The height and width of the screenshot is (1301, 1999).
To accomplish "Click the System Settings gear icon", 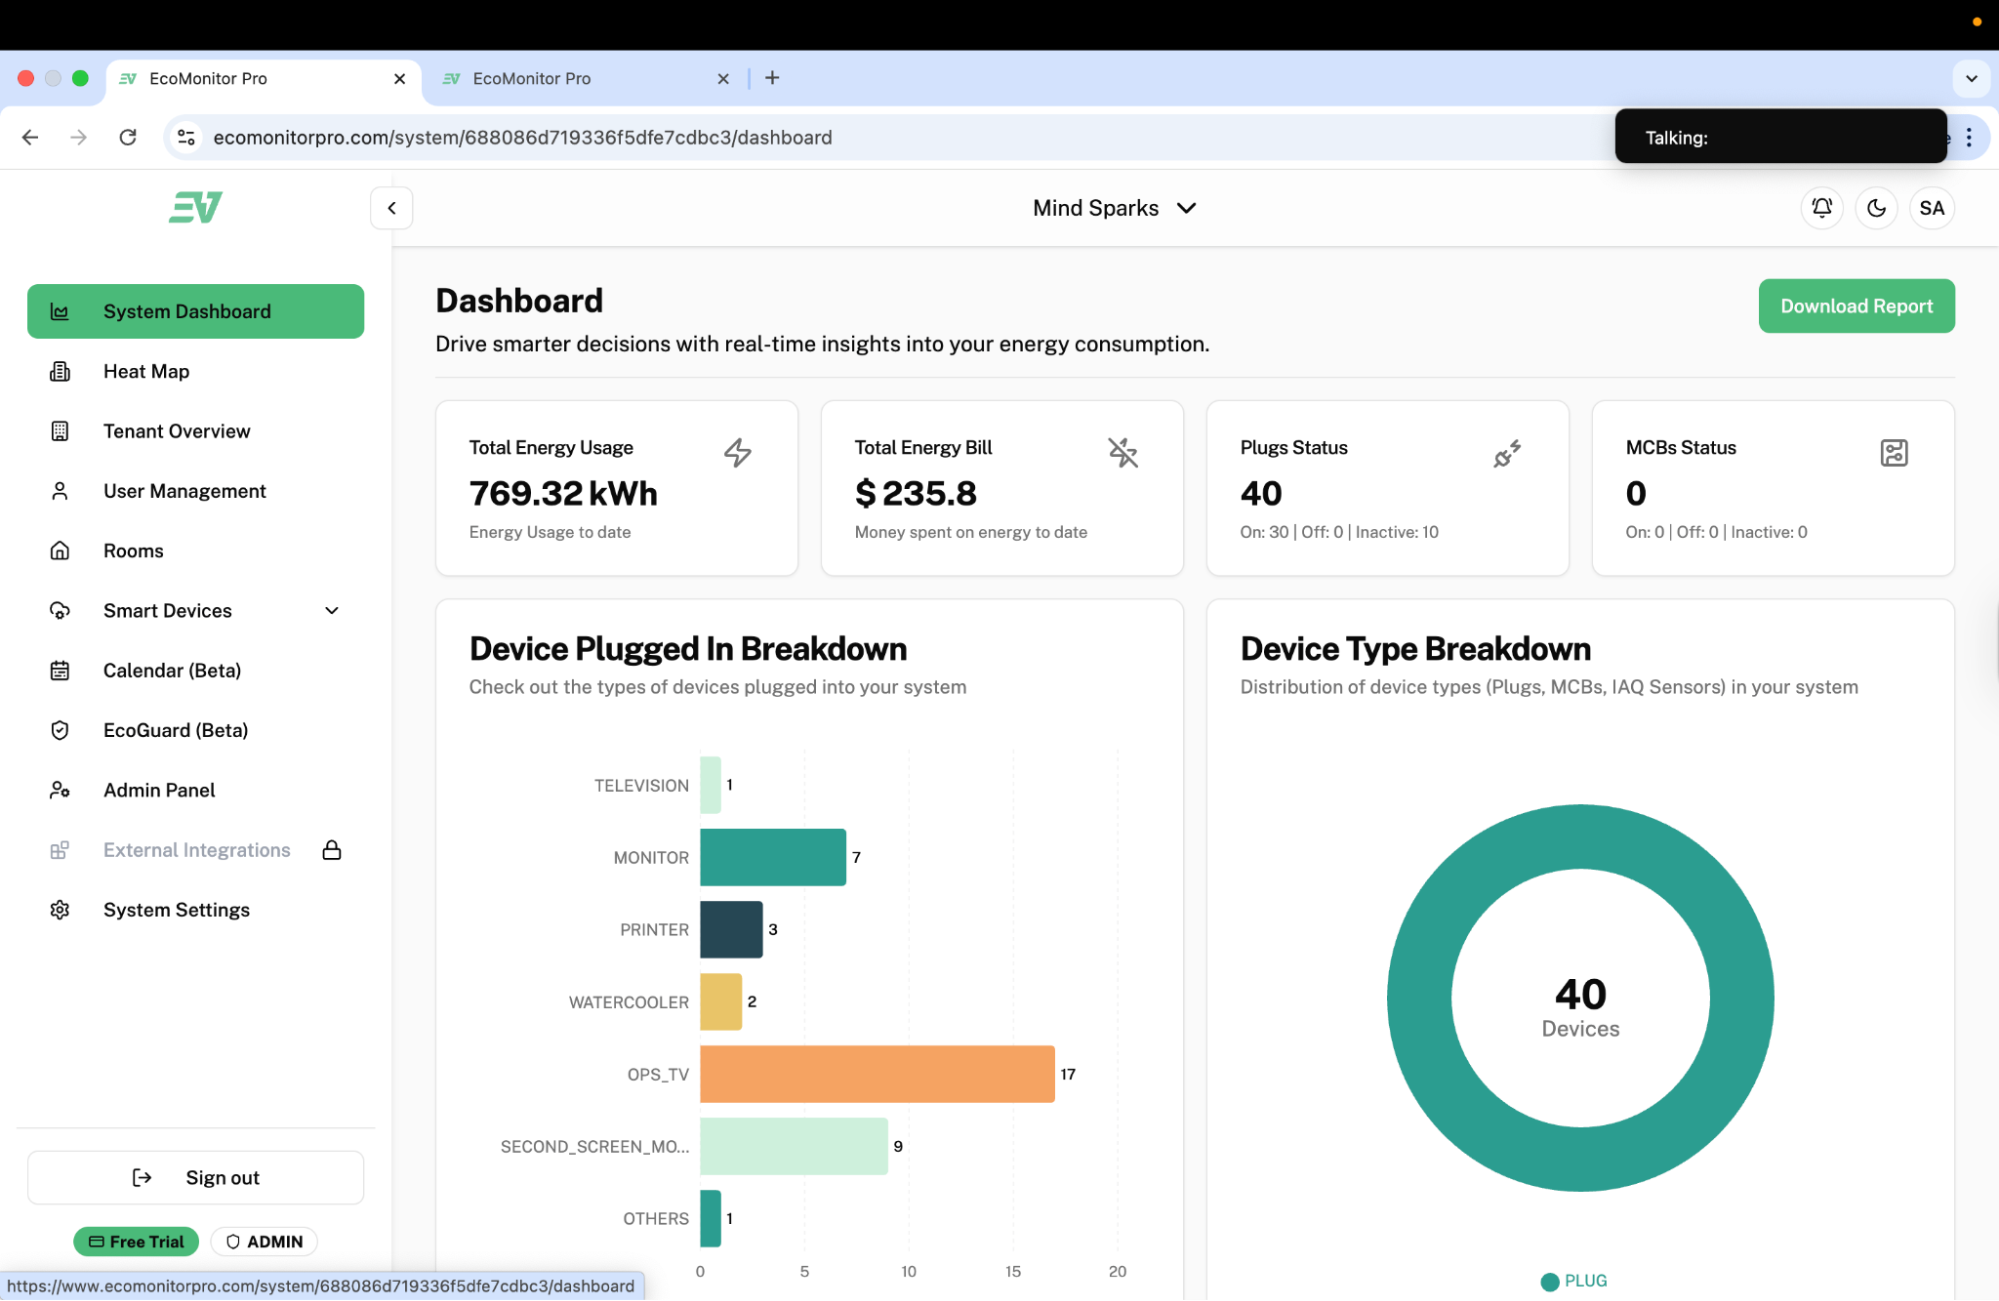I will pos(60,910).
